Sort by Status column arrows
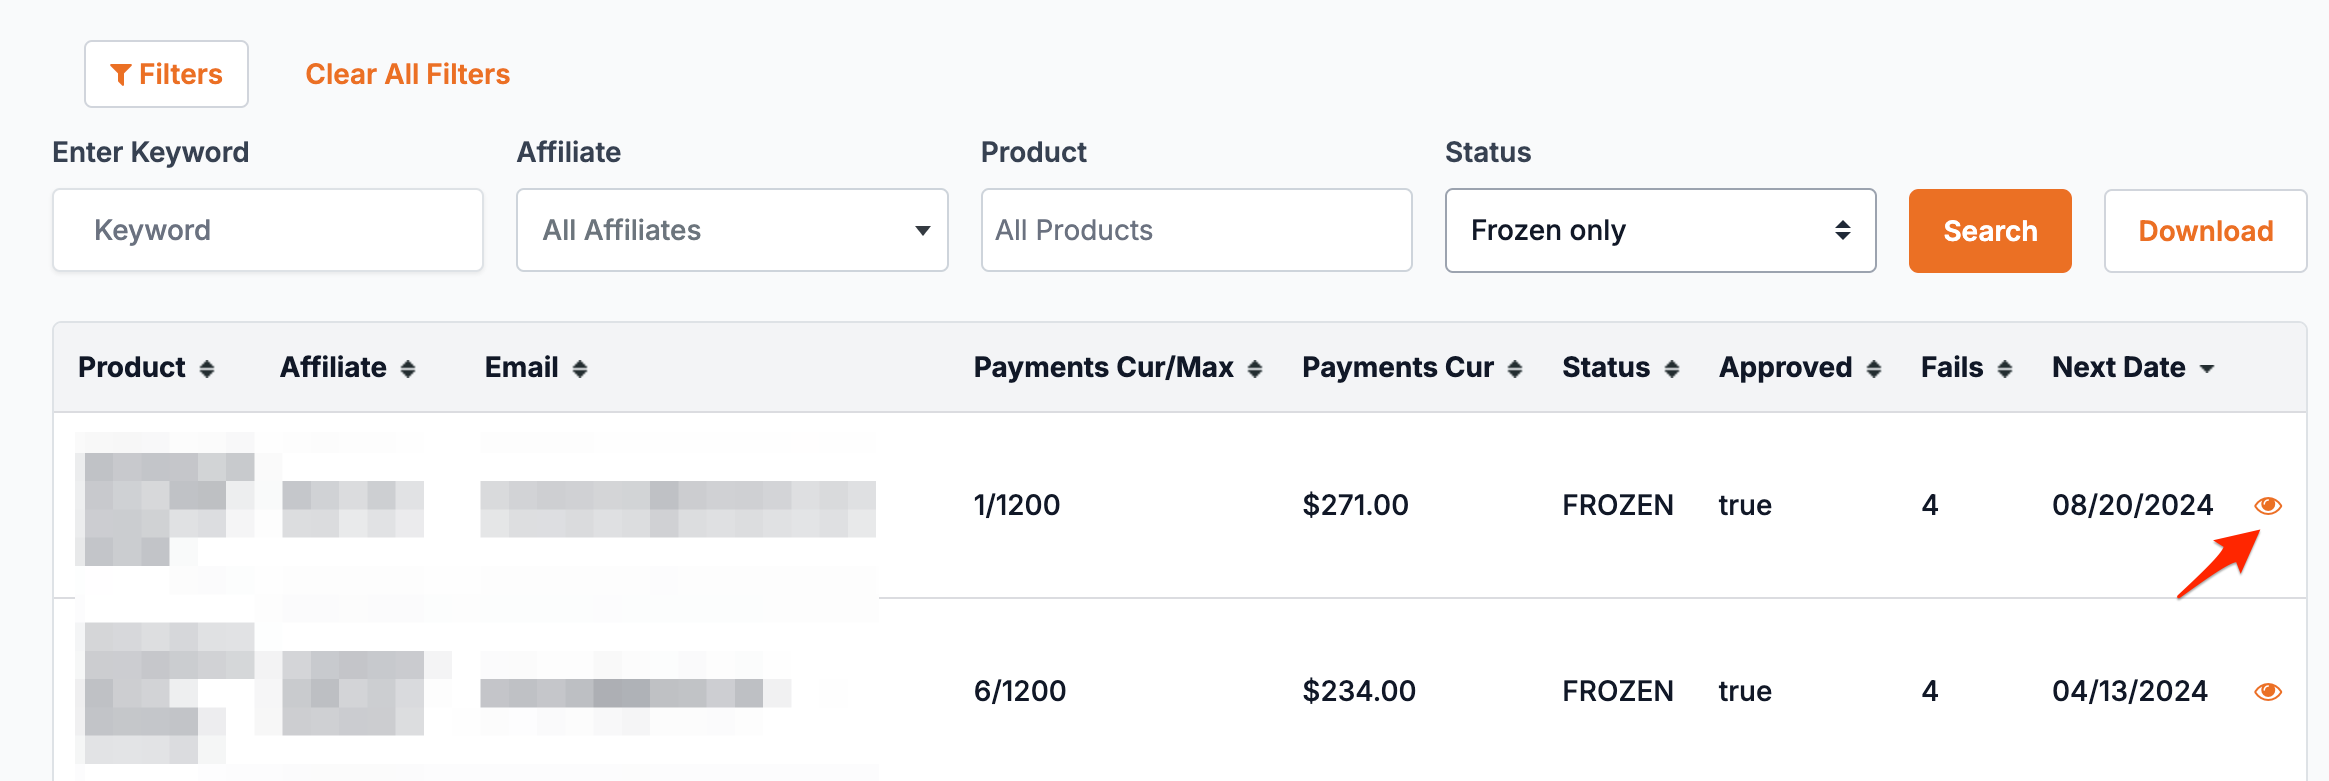The width and height of the screenshot is (2329, 781). coord(1671,369)
